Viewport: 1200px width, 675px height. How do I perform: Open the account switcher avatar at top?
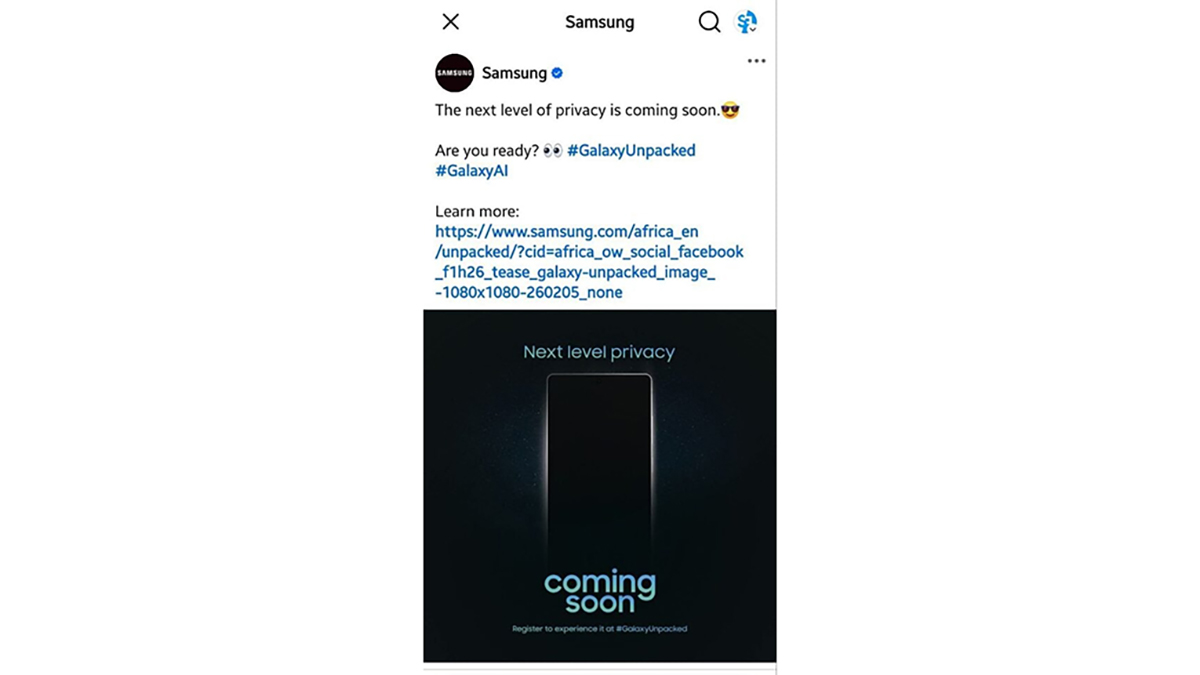coord(746,22)
